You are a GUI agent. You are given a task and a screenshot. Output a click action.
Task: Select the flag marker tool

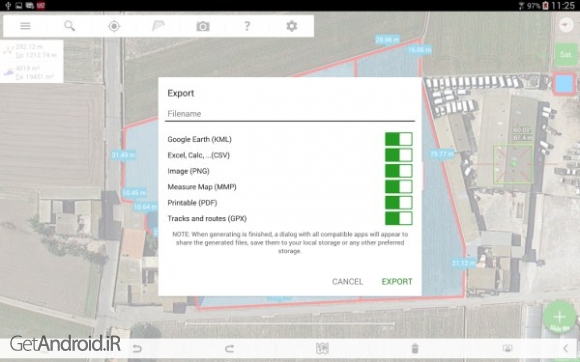tap(158, 26)
